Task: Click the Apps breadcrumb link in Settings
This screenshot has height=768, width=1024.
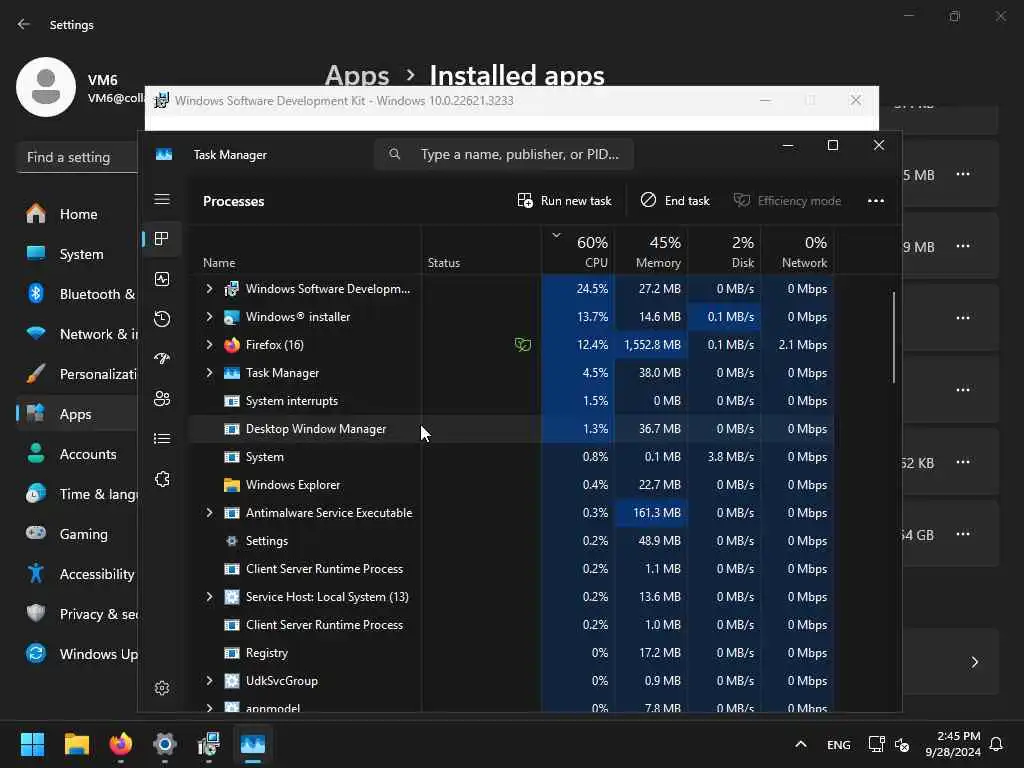Action: [x=357, y=75]
